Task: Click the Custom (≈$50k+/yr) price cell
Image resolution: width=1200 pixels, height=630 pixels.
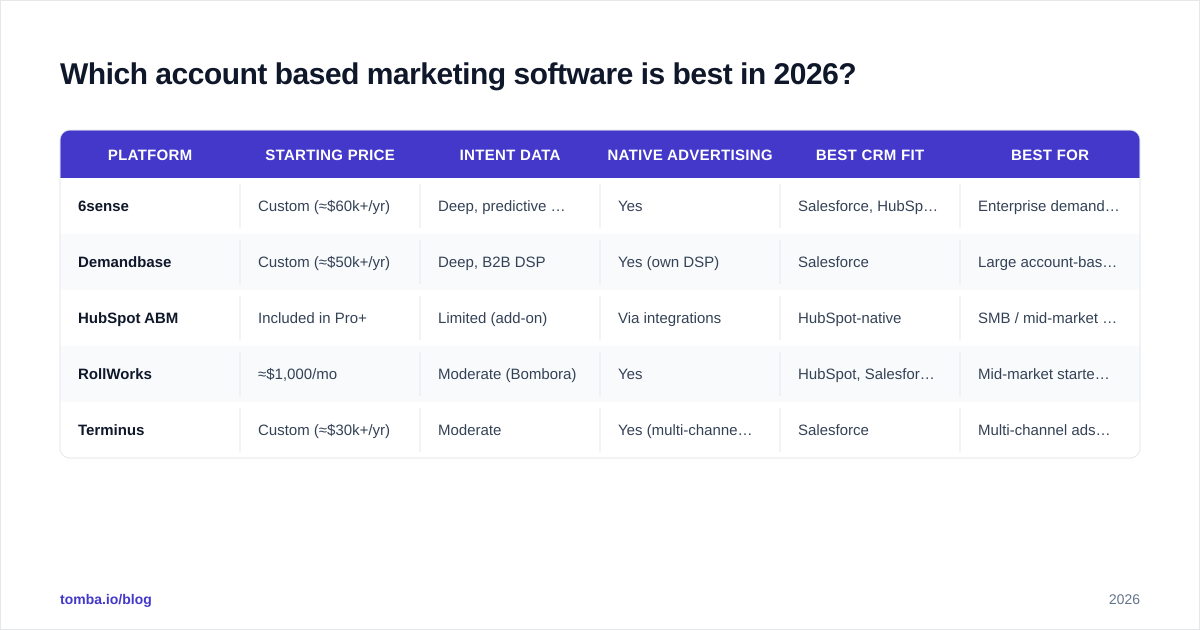Action: pyautogui.click(x=330, y=262)
